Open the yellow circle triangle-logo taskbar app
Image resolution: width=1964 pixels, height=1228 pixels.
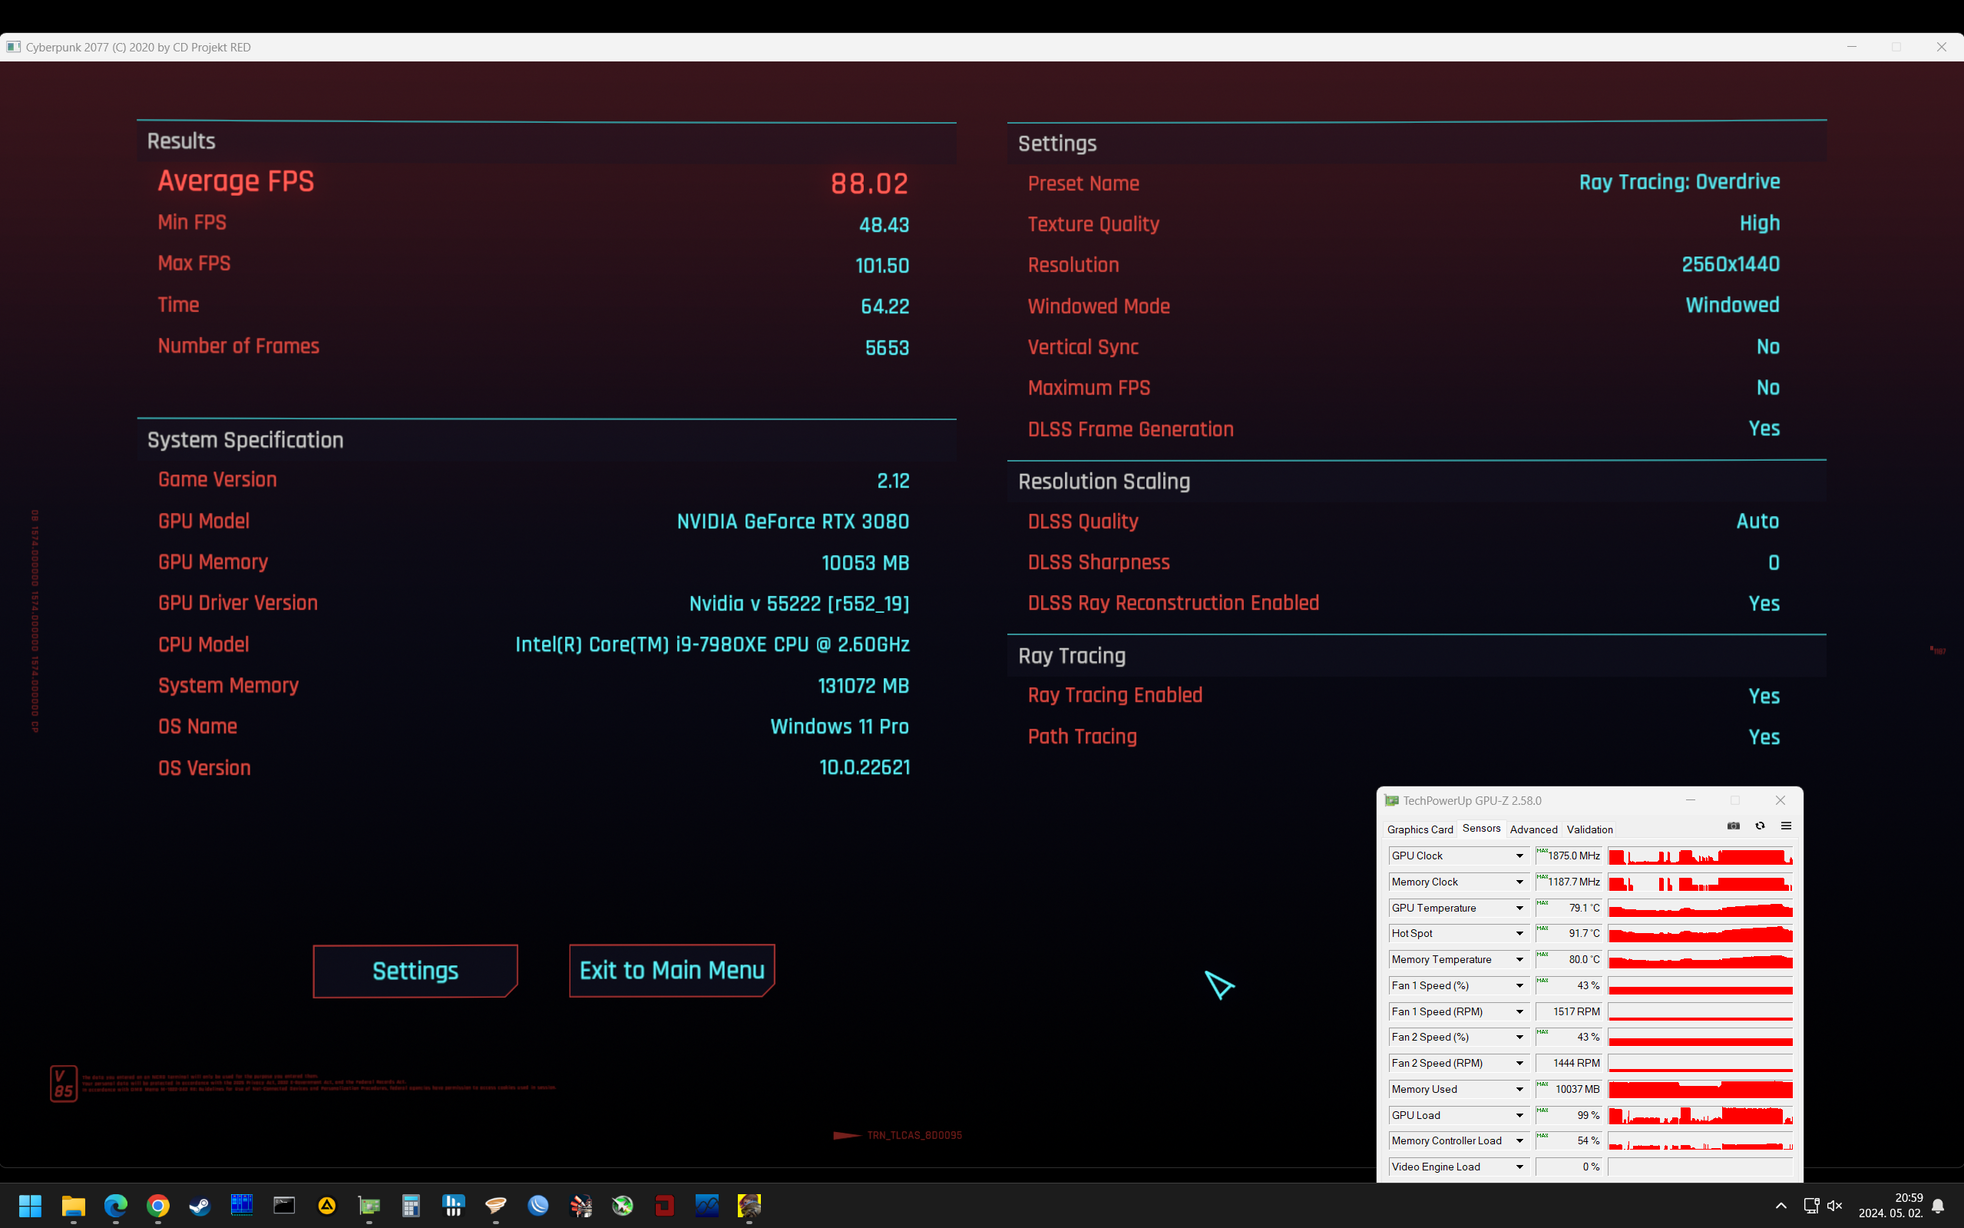(327, 1205)
